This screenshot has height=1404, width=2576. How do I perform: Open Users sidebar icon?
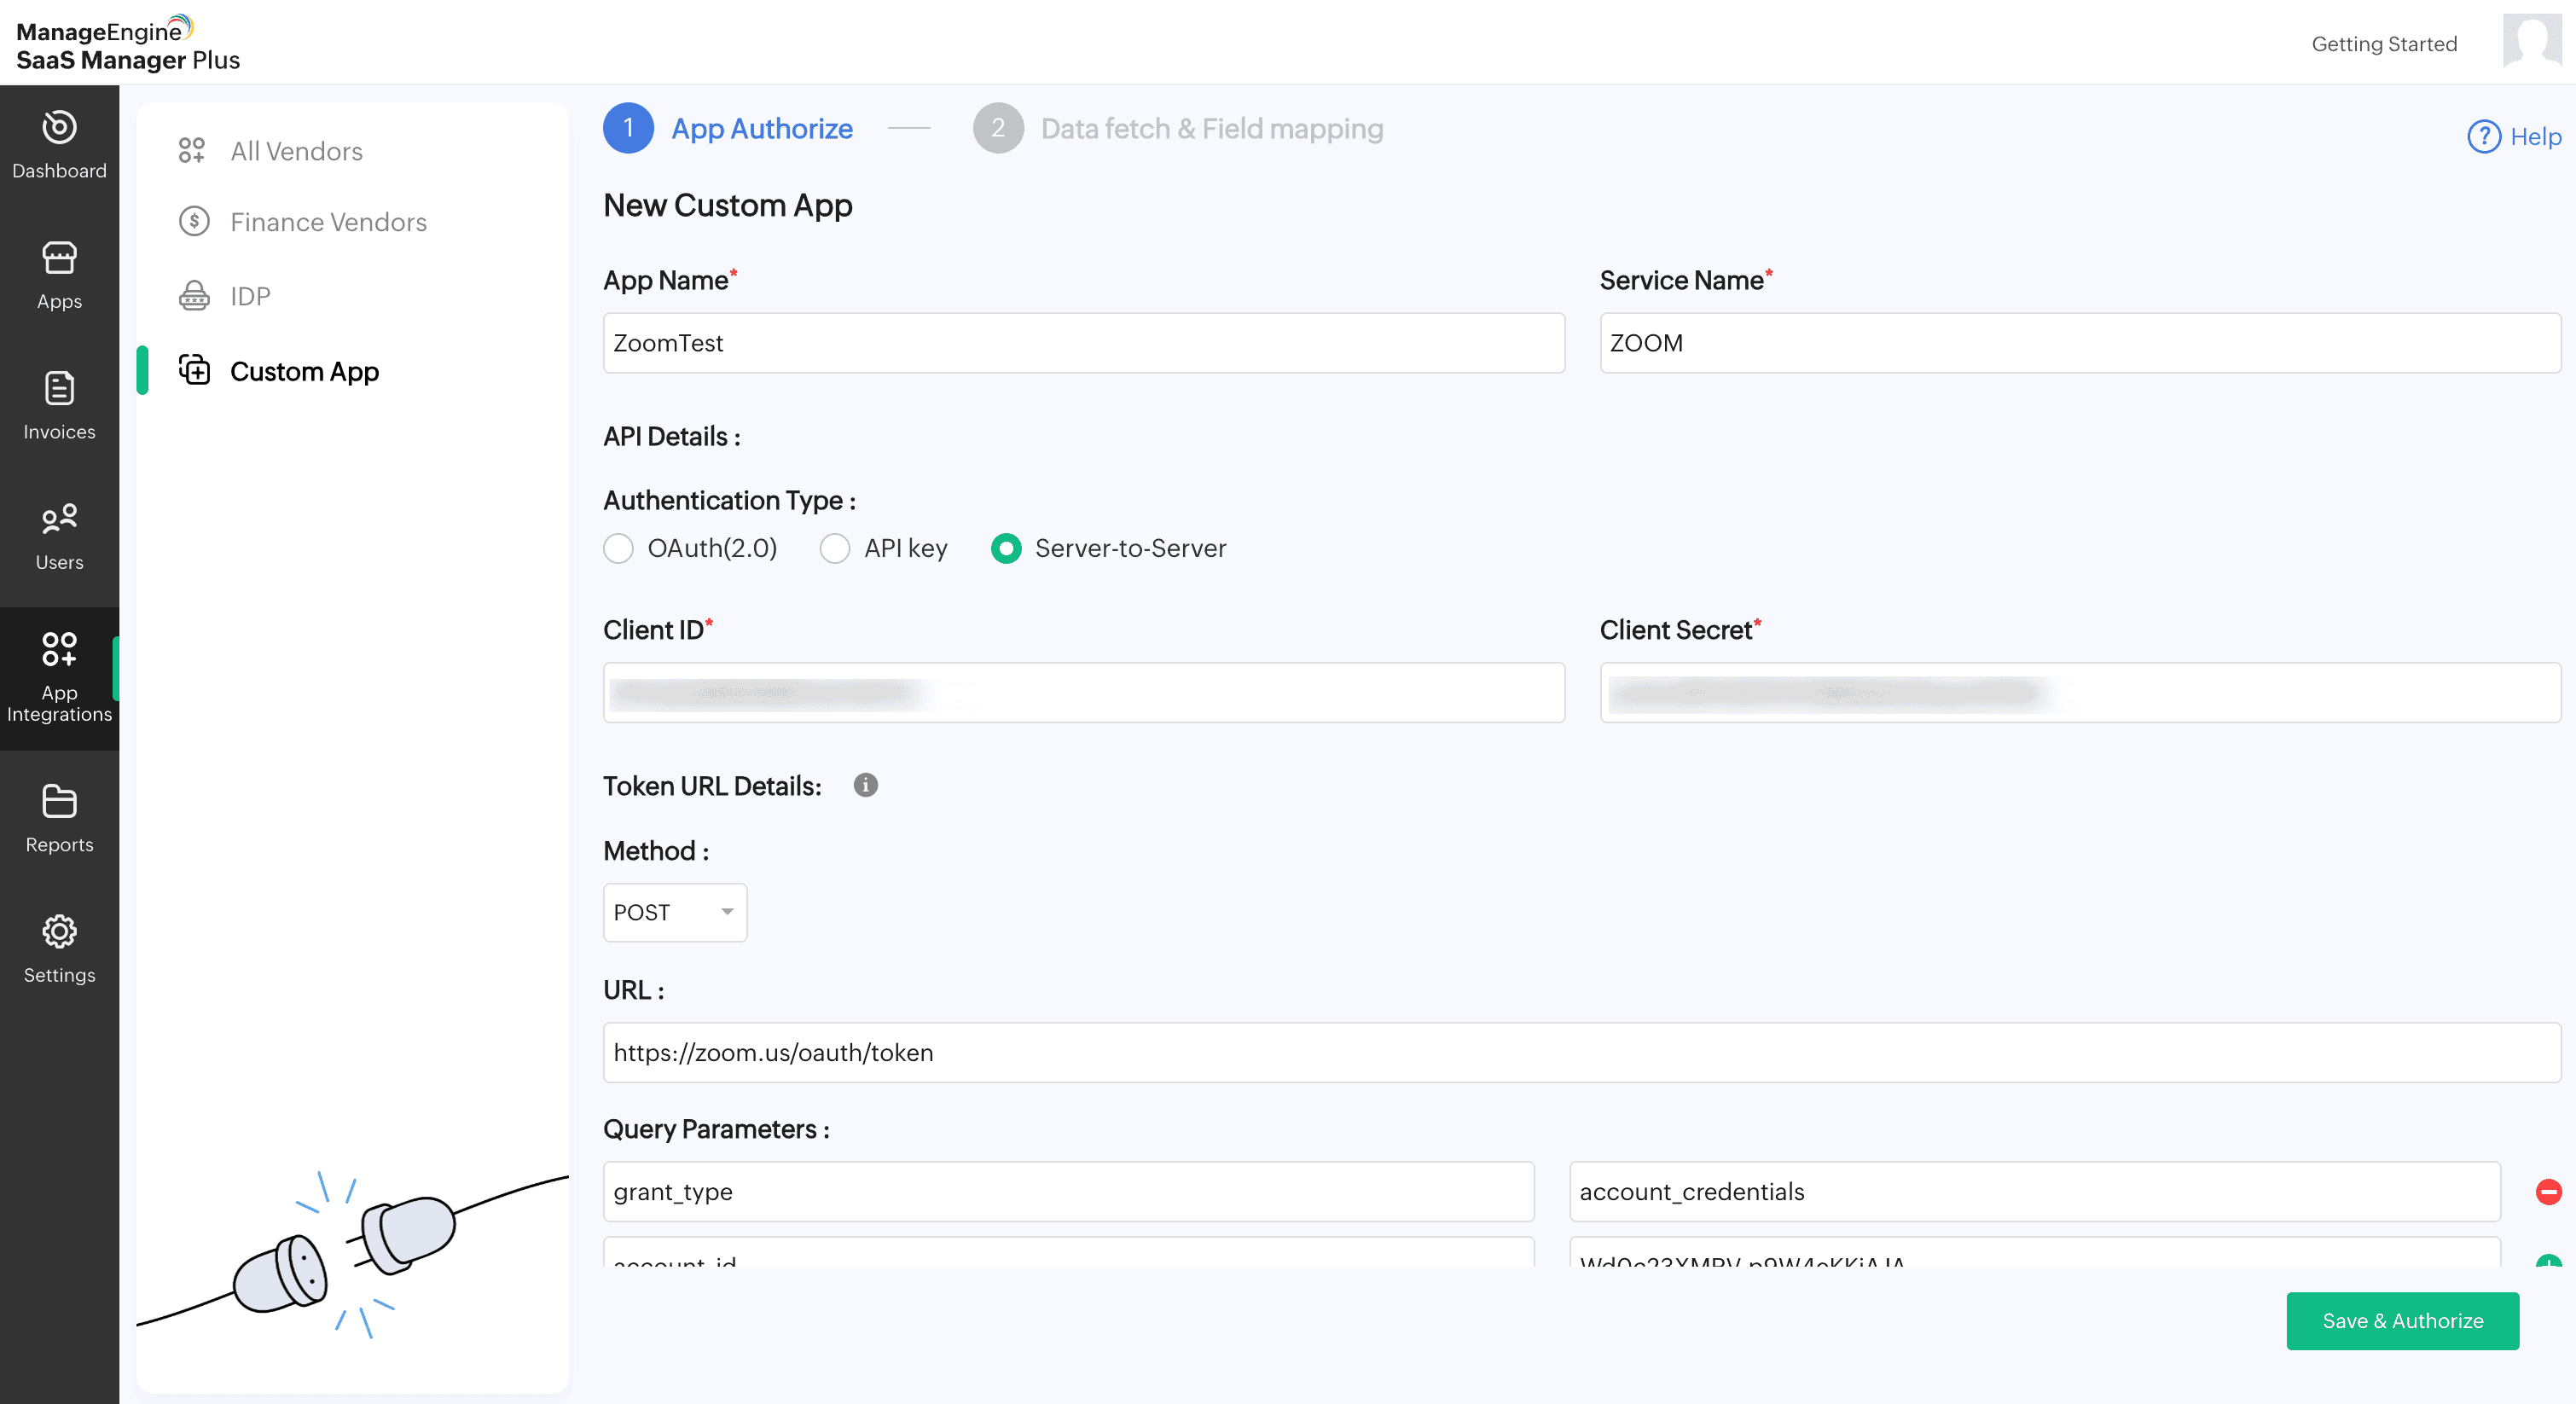(59, 518)
